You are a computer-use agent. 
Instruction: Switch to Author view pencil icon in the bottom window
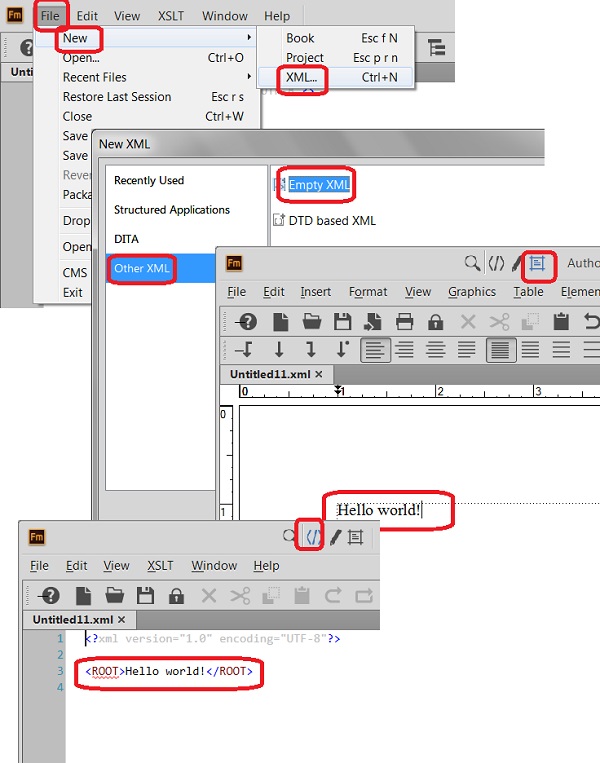(335, 537)
